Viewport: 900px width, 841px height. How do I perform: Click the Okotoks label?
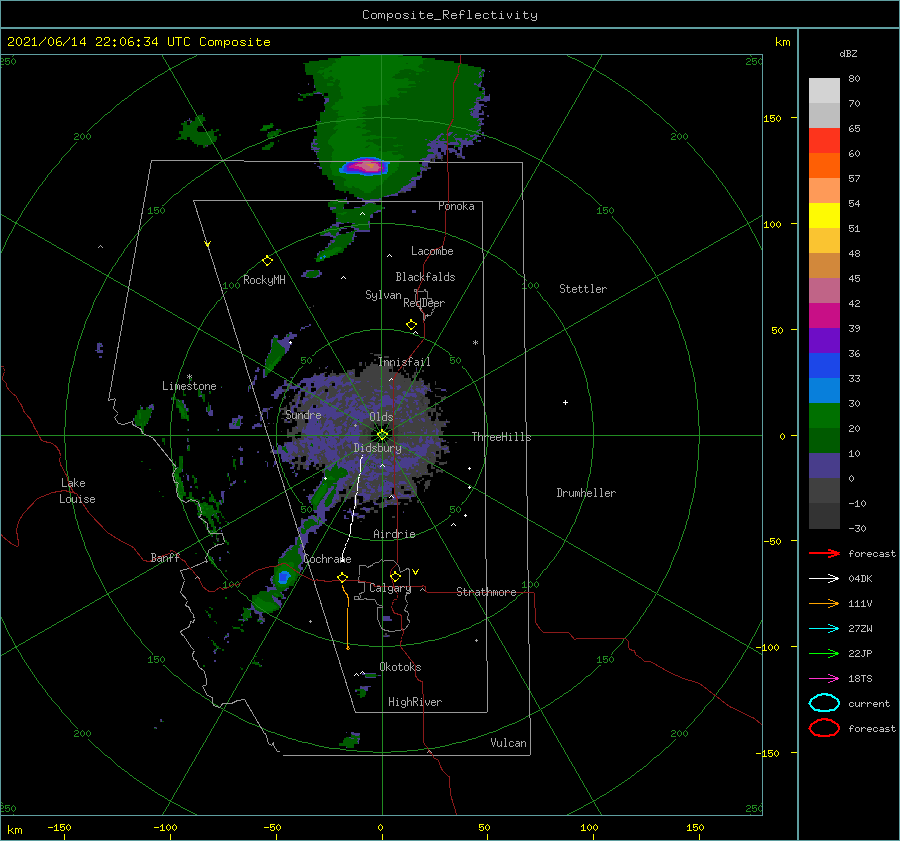400,667
